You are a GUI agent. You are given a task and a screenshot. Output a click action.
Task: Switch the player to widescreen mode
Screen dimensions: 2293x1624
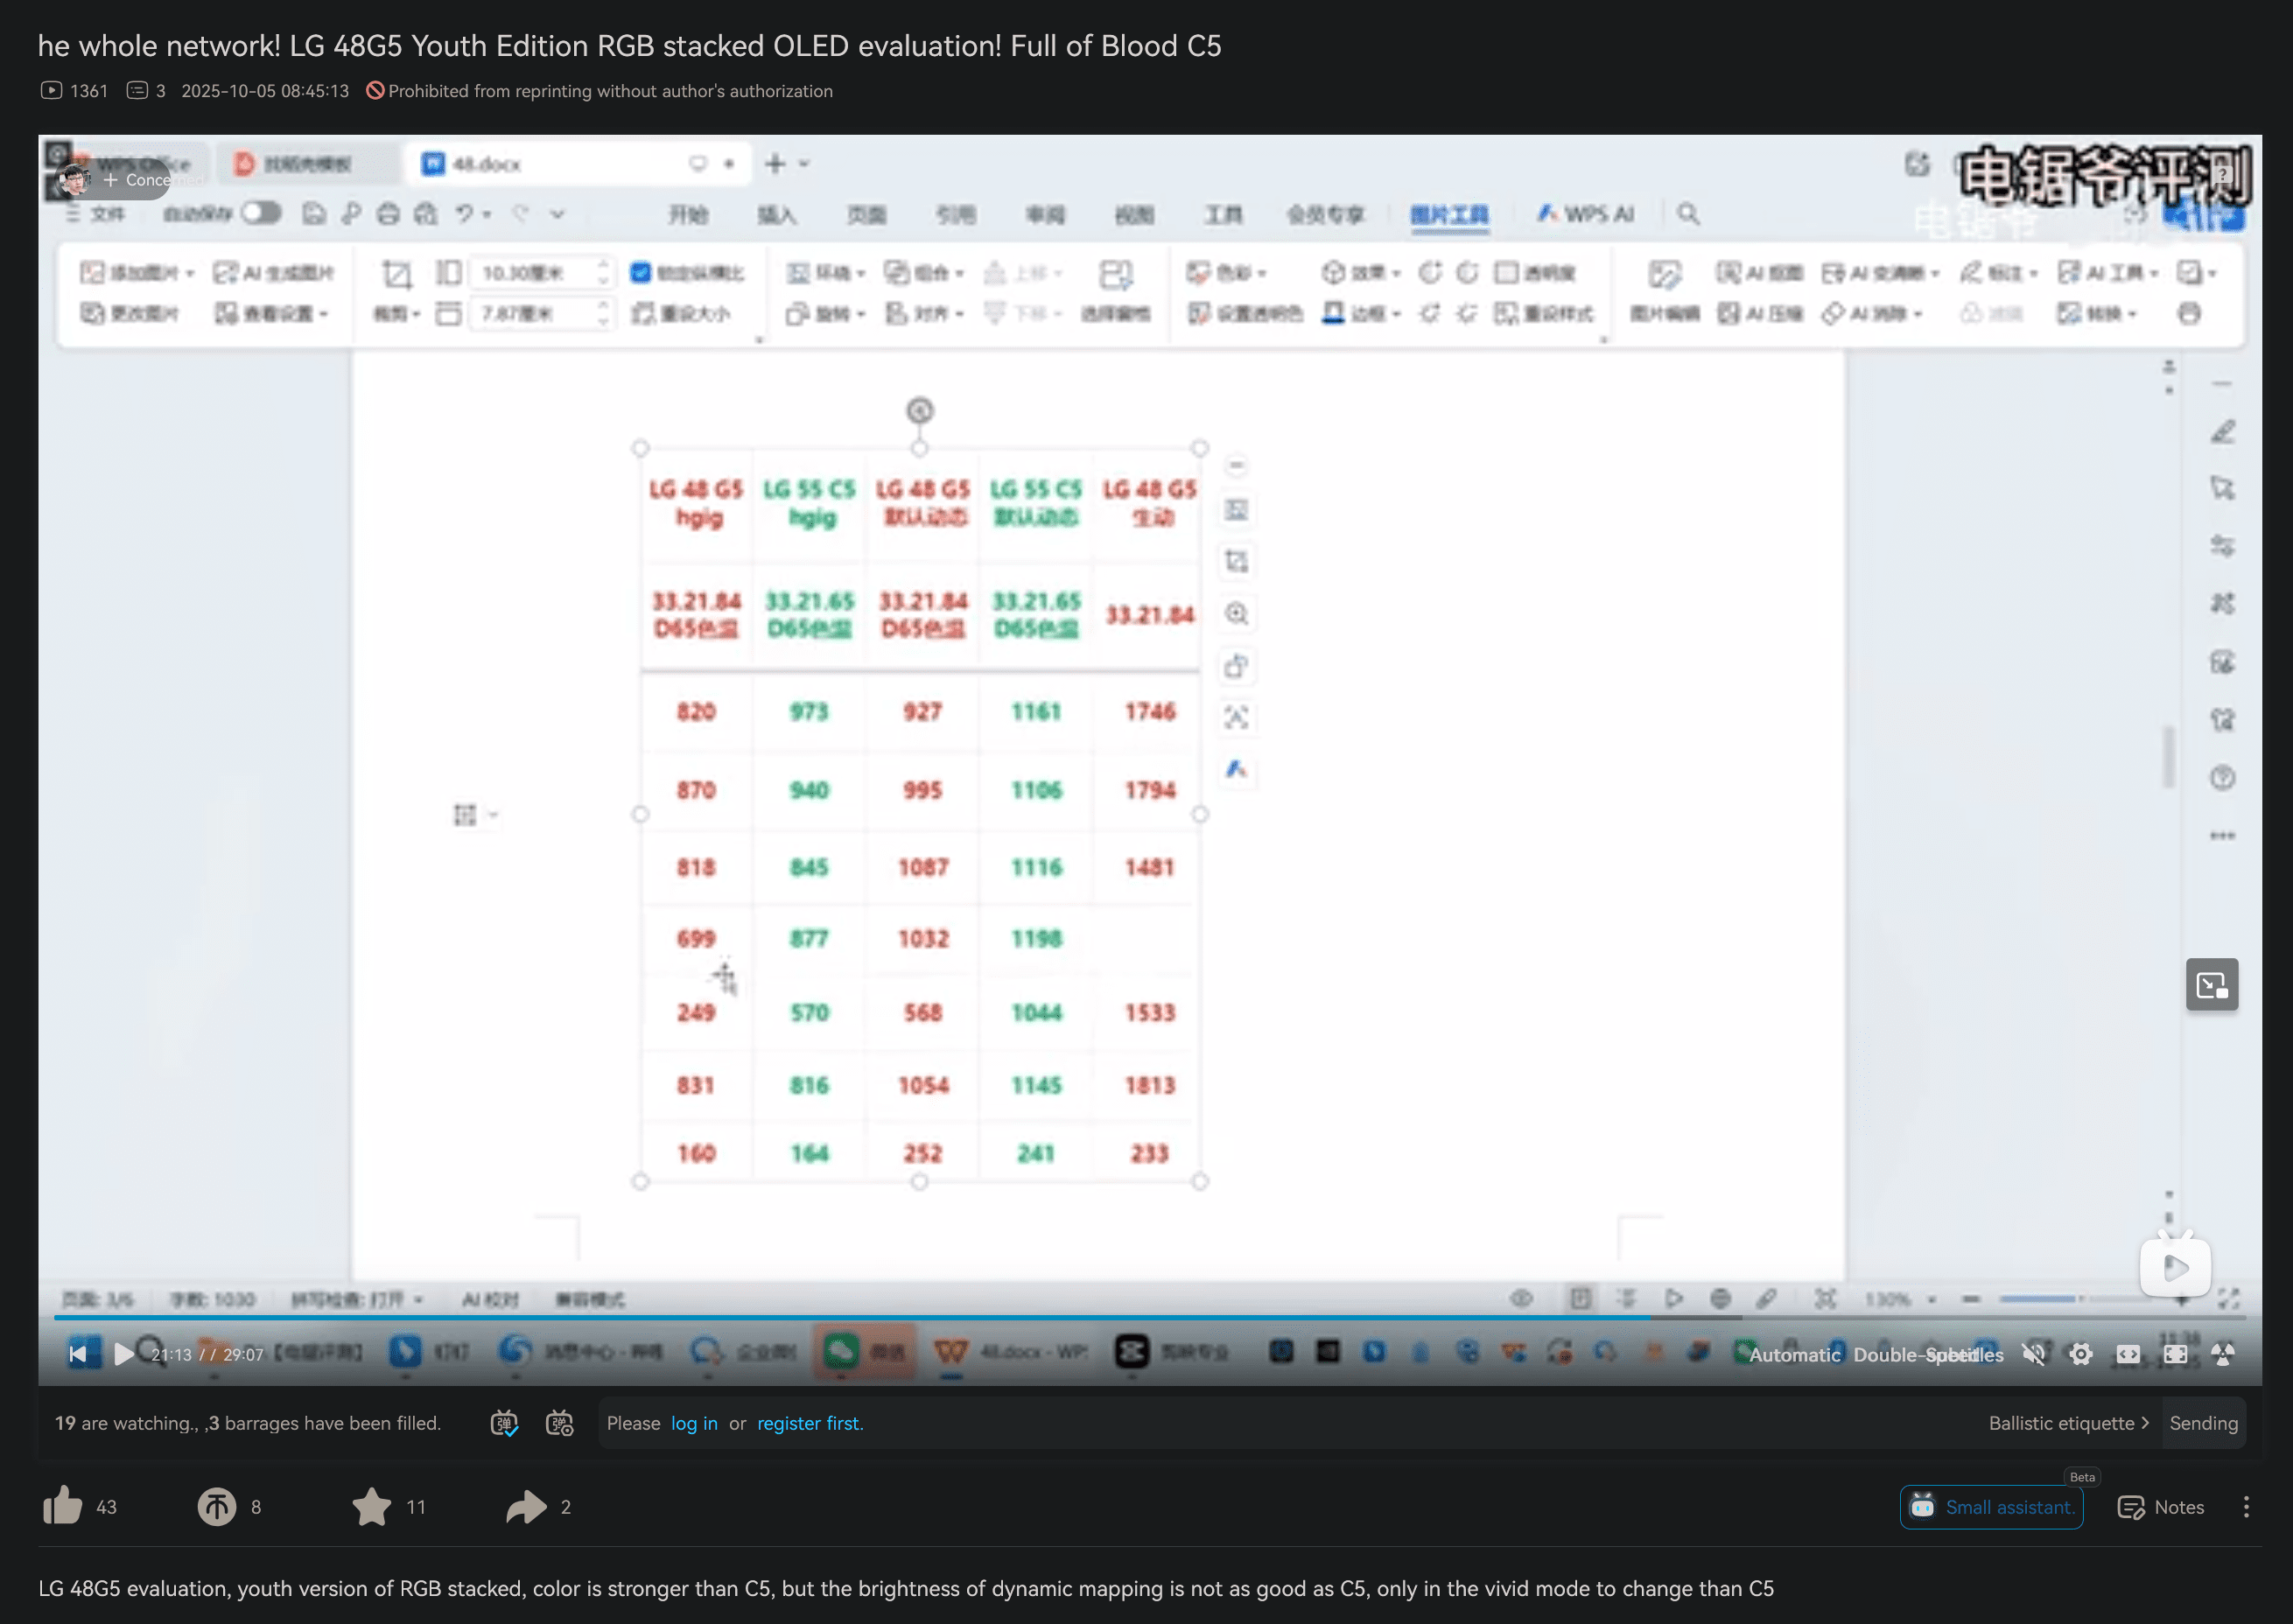pos(2128,1354)
